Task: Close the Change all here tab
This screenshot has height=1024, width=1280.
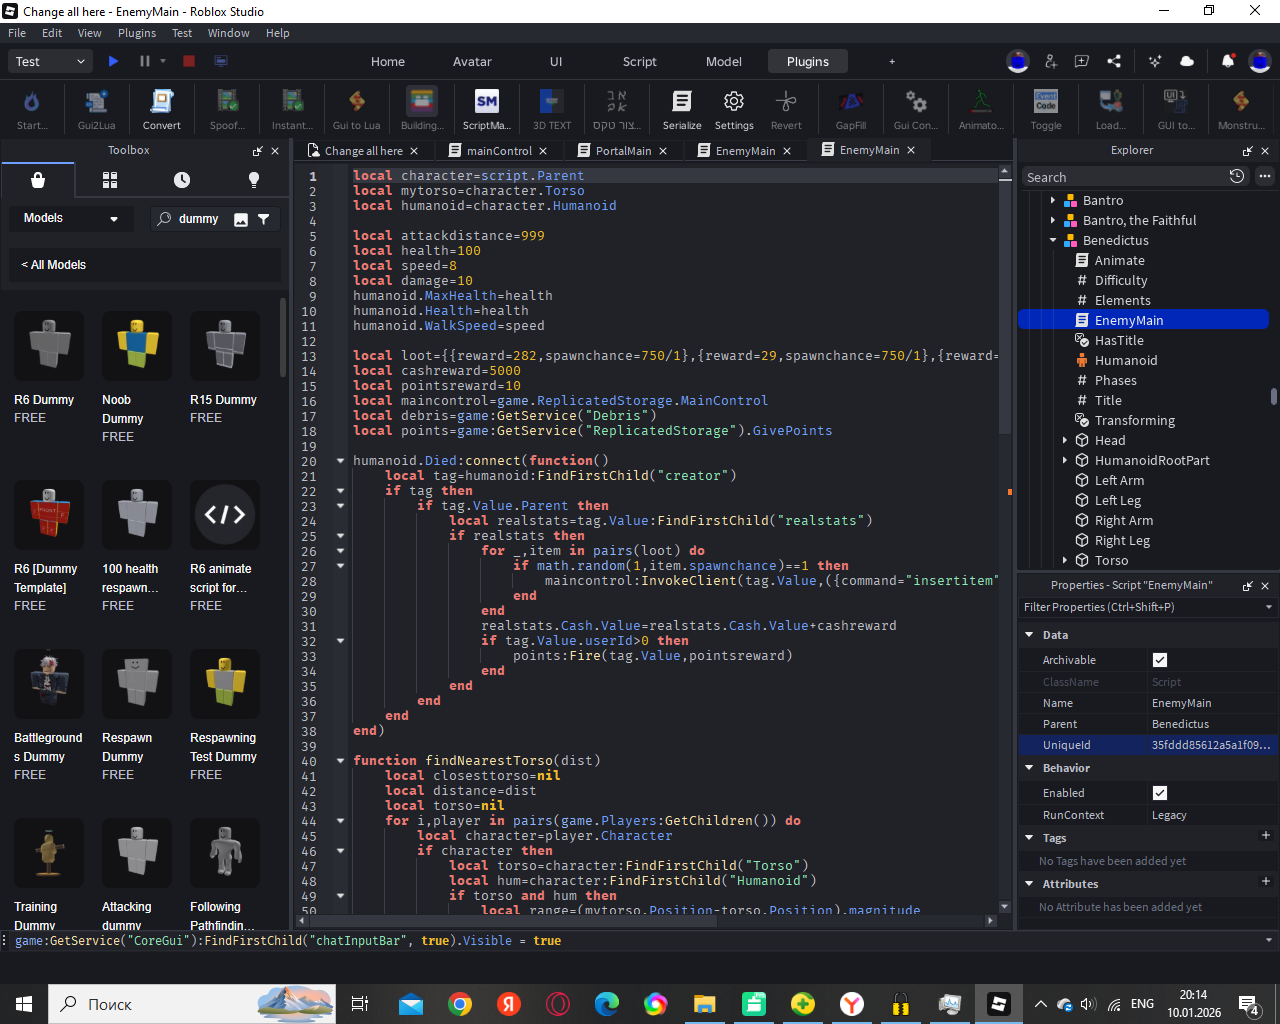Action: tap(414, 151)
